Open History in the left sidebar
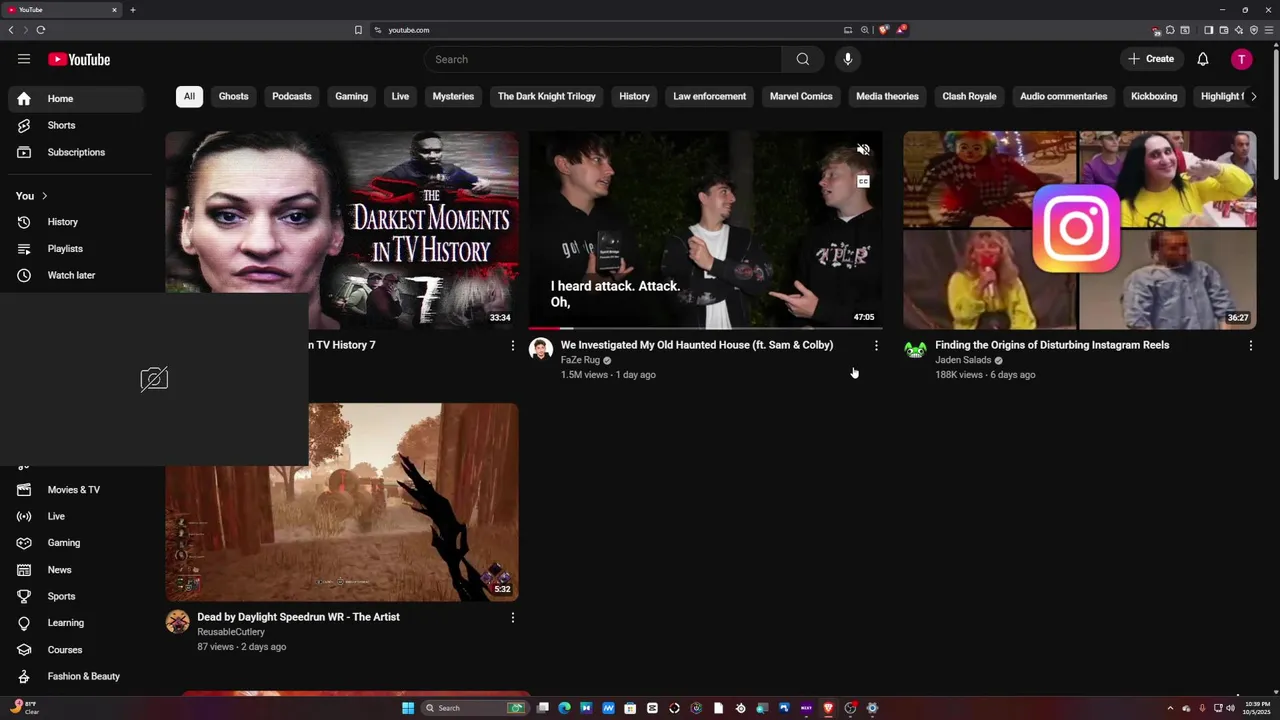Screen dimensions: 1280x720 coord(76,222)
